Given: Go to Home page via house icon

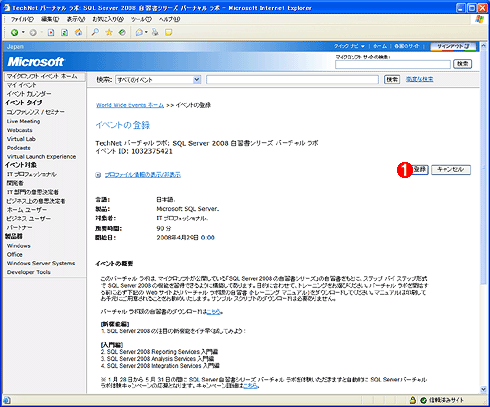Looking at the screenshot, I should tap(78, 32).
